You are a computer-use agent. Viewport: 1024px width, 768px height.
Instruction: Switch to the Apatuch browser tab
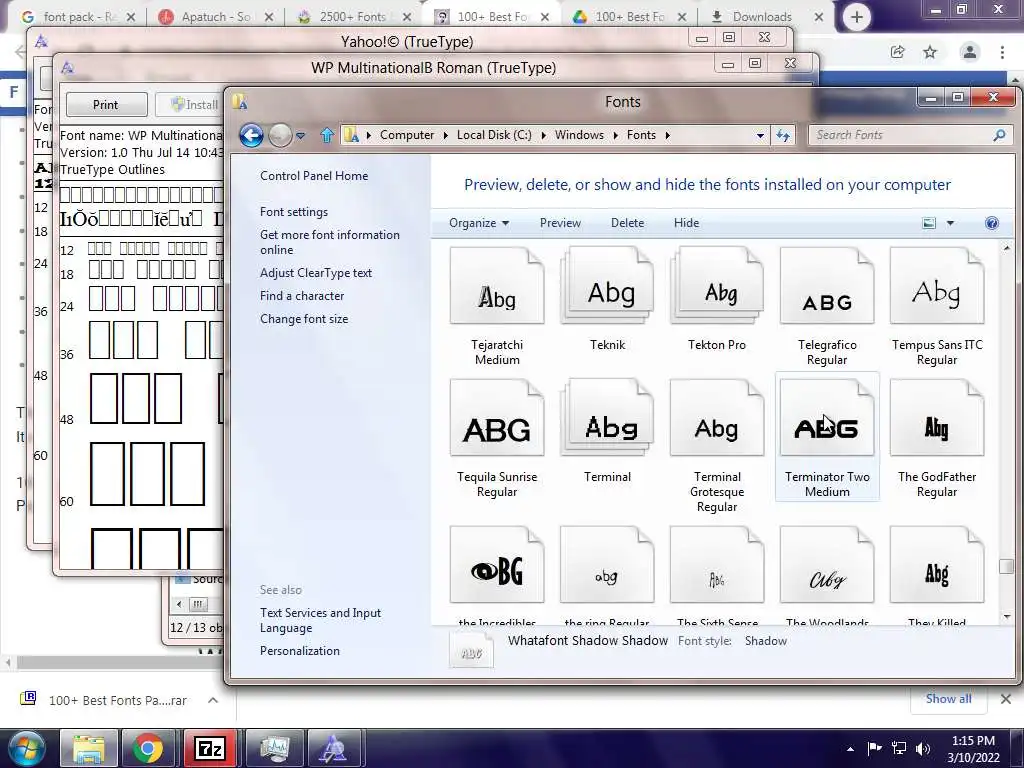tap(216, 17)
